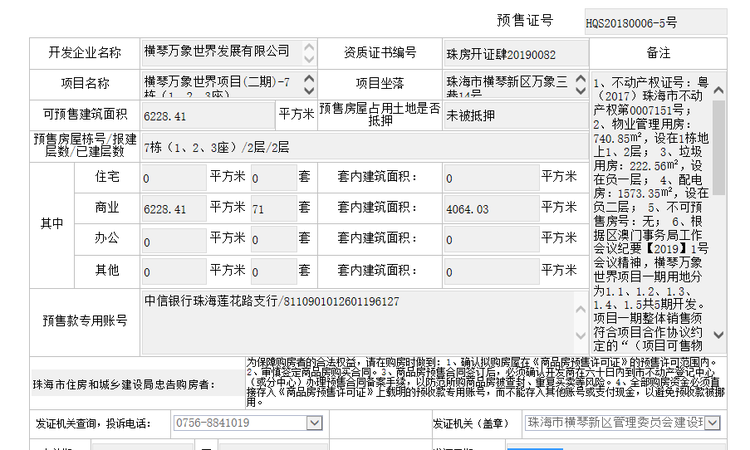Click the 项目坐落 label
Image resolution: width=750 pixels, height=450 pixels.
tap(380, 84)
